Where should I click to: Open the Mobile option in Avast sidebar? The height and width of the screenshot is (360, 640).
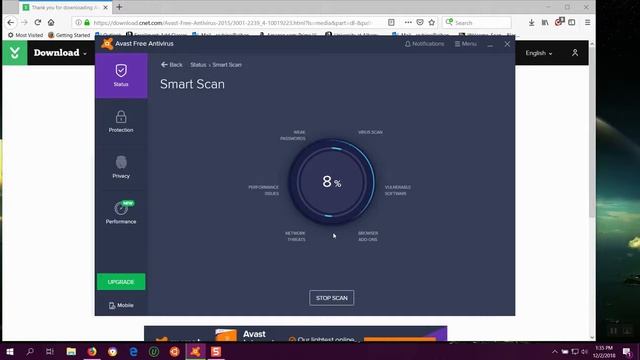tap(121, 305)
